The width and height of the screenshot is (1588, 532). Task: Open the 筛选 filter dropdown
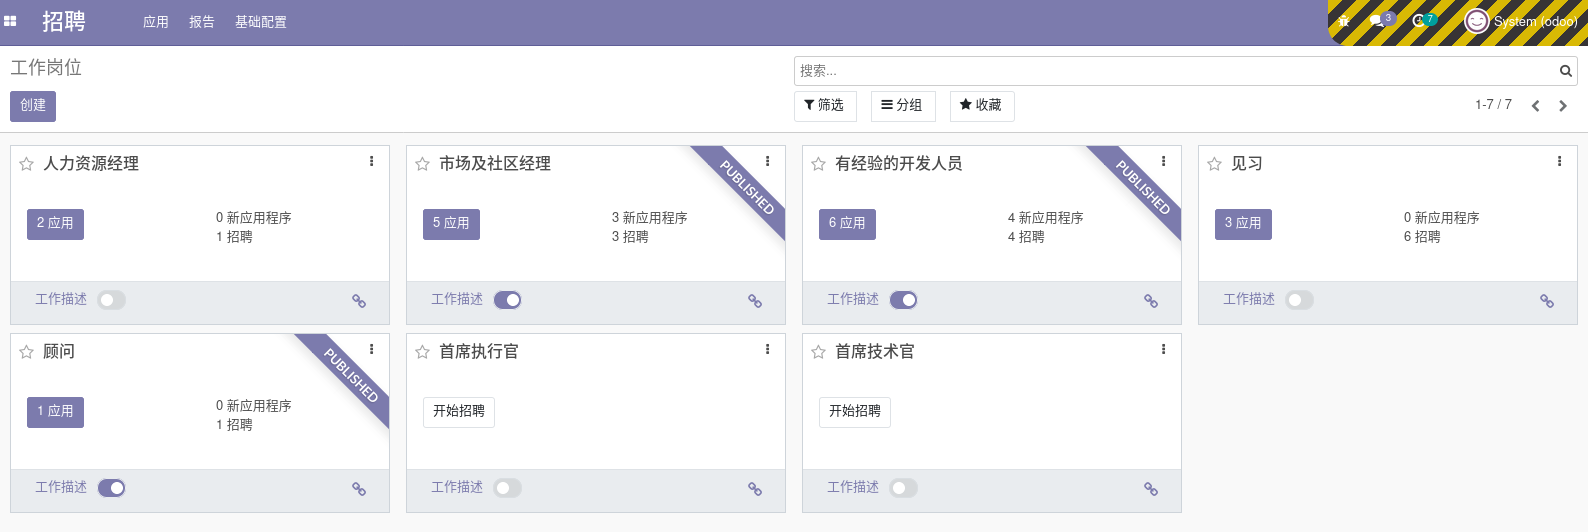click(x=824, y=105)
